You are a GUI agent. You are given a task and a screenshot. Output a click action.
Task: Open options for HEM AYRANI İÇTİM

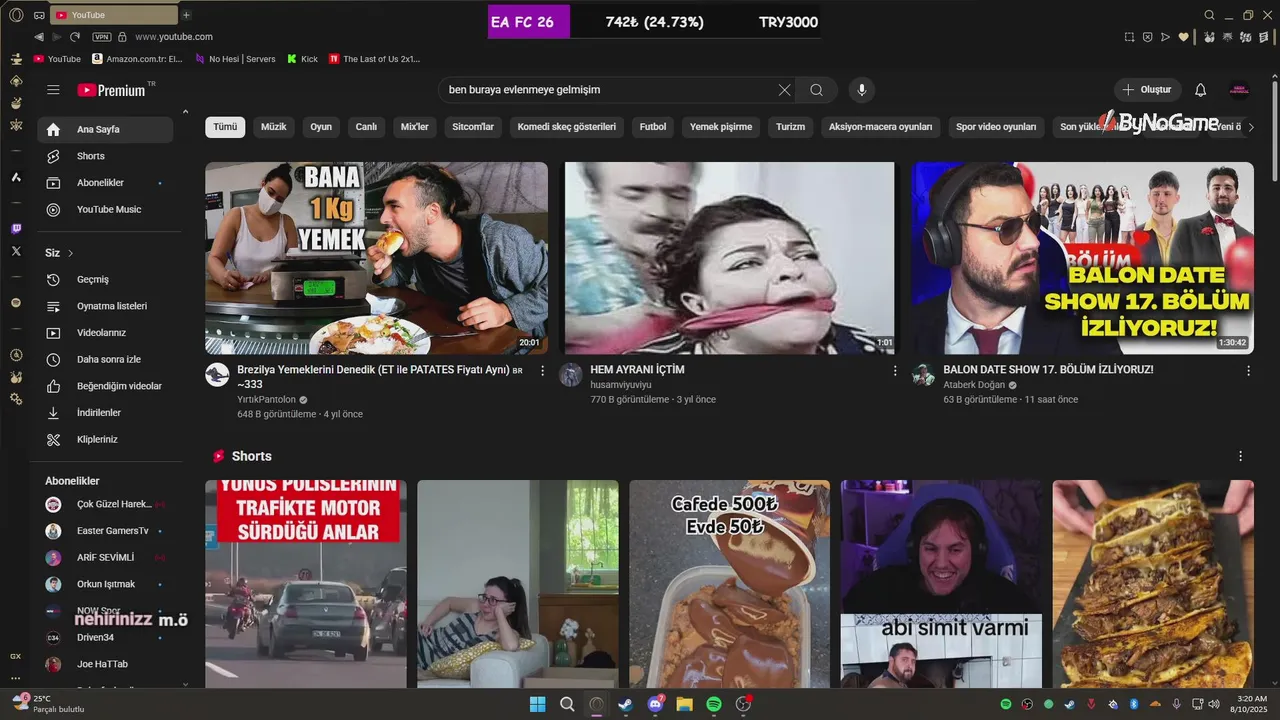point(895,371)
